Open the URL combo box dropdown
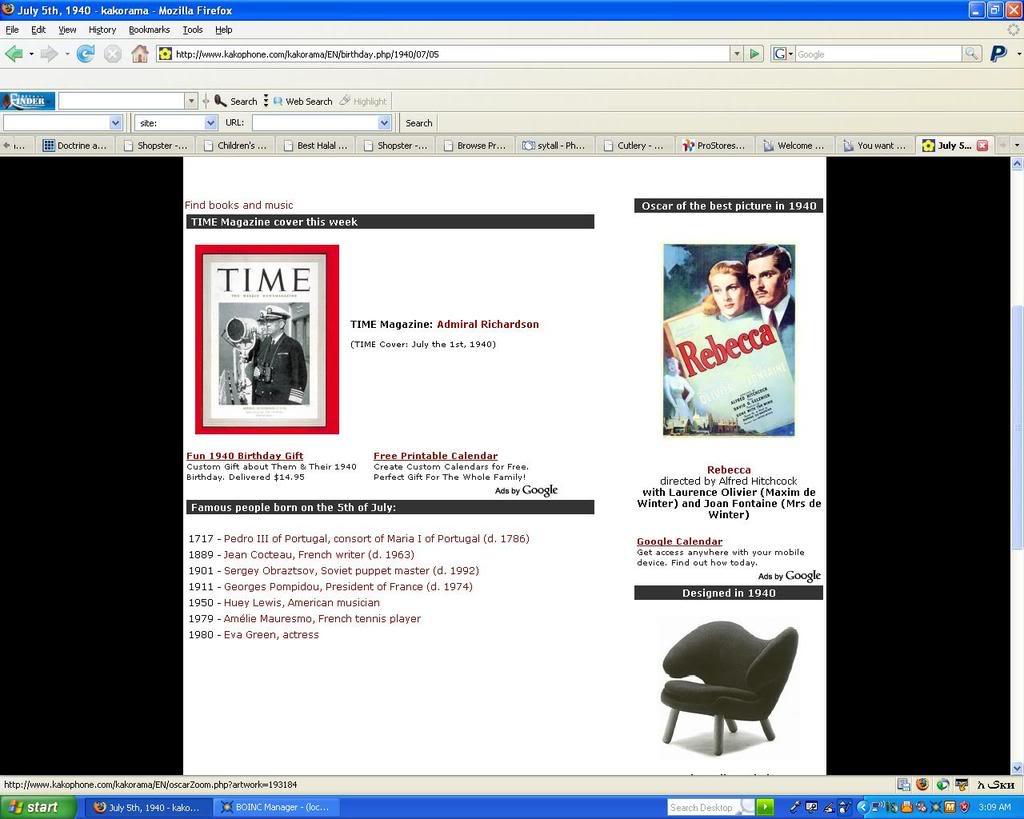Screen dimensions: 1024x819 click(x=384, y=123)
